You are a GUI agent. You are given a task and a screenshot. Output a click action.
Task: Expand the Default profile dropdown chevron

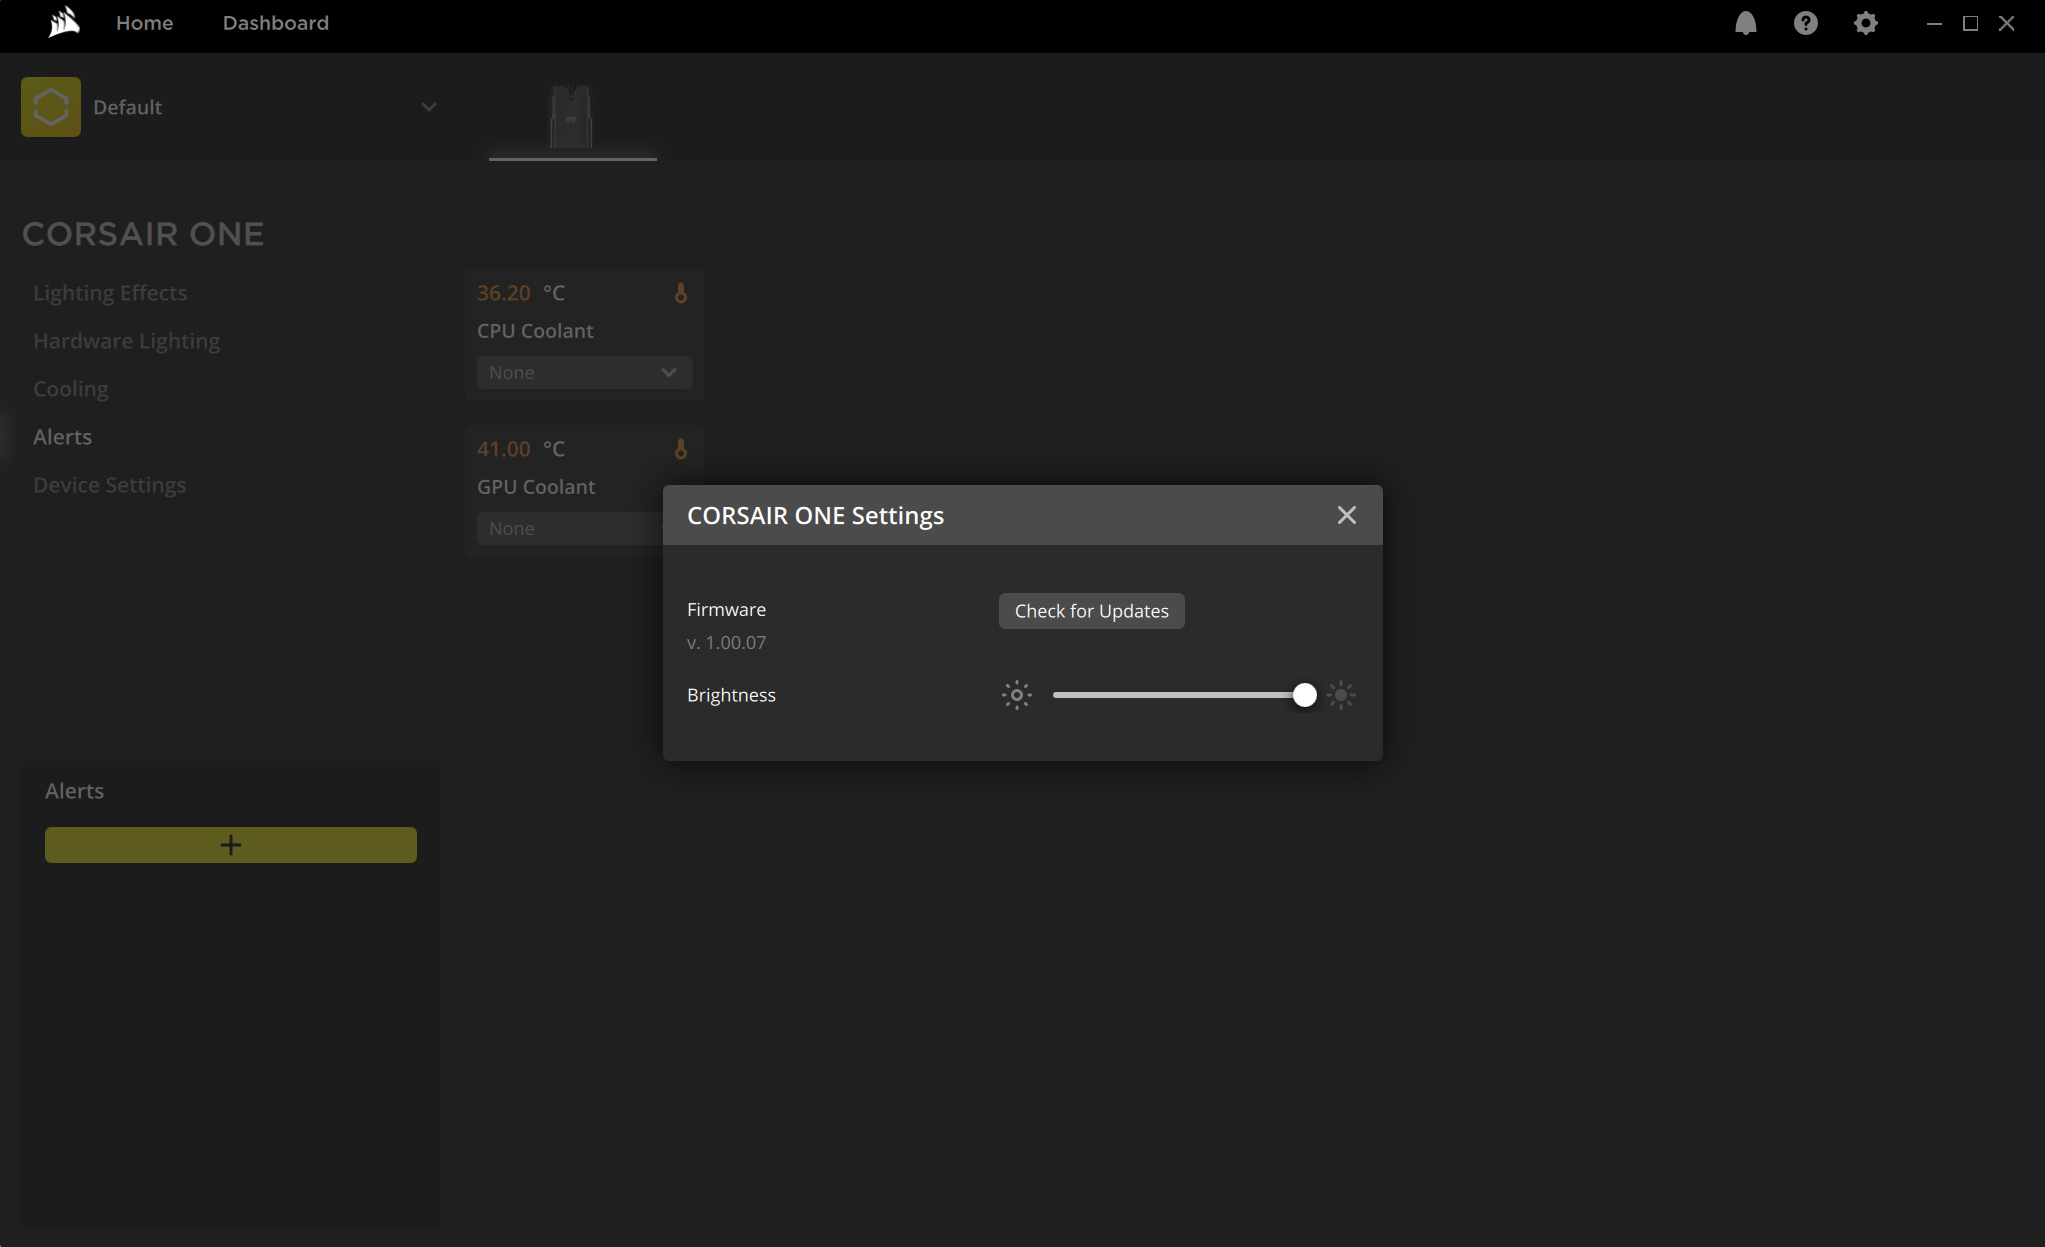[429, 107]
